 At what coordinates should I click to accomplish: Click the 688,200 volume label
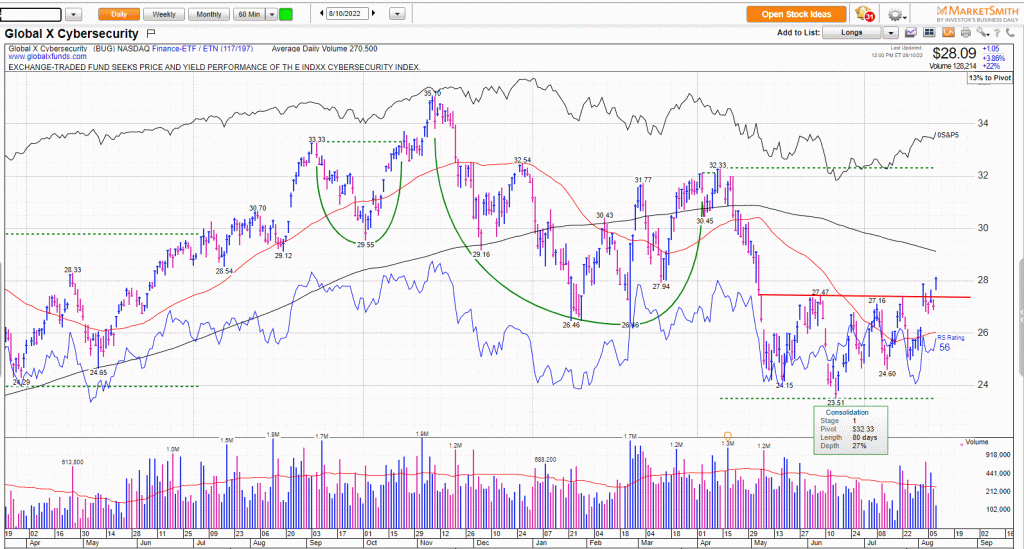(x=545, y=460)
